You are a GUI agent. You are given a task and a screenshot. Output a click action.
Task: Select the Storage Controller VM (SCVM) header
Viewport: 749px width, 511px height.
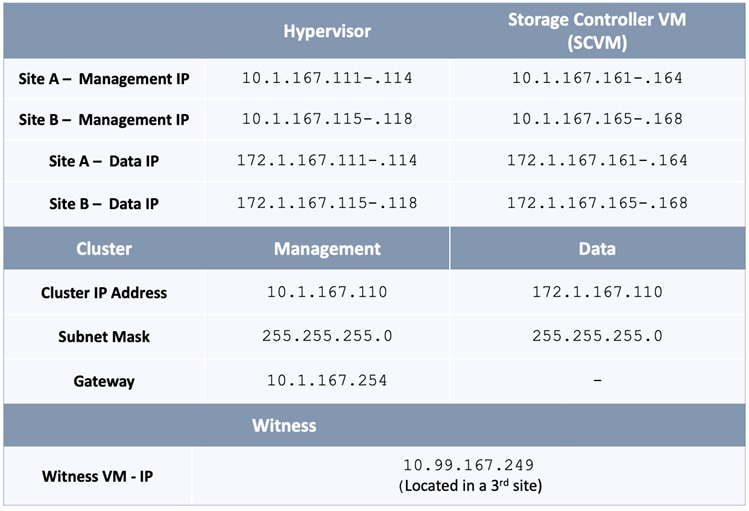point(597,31)
